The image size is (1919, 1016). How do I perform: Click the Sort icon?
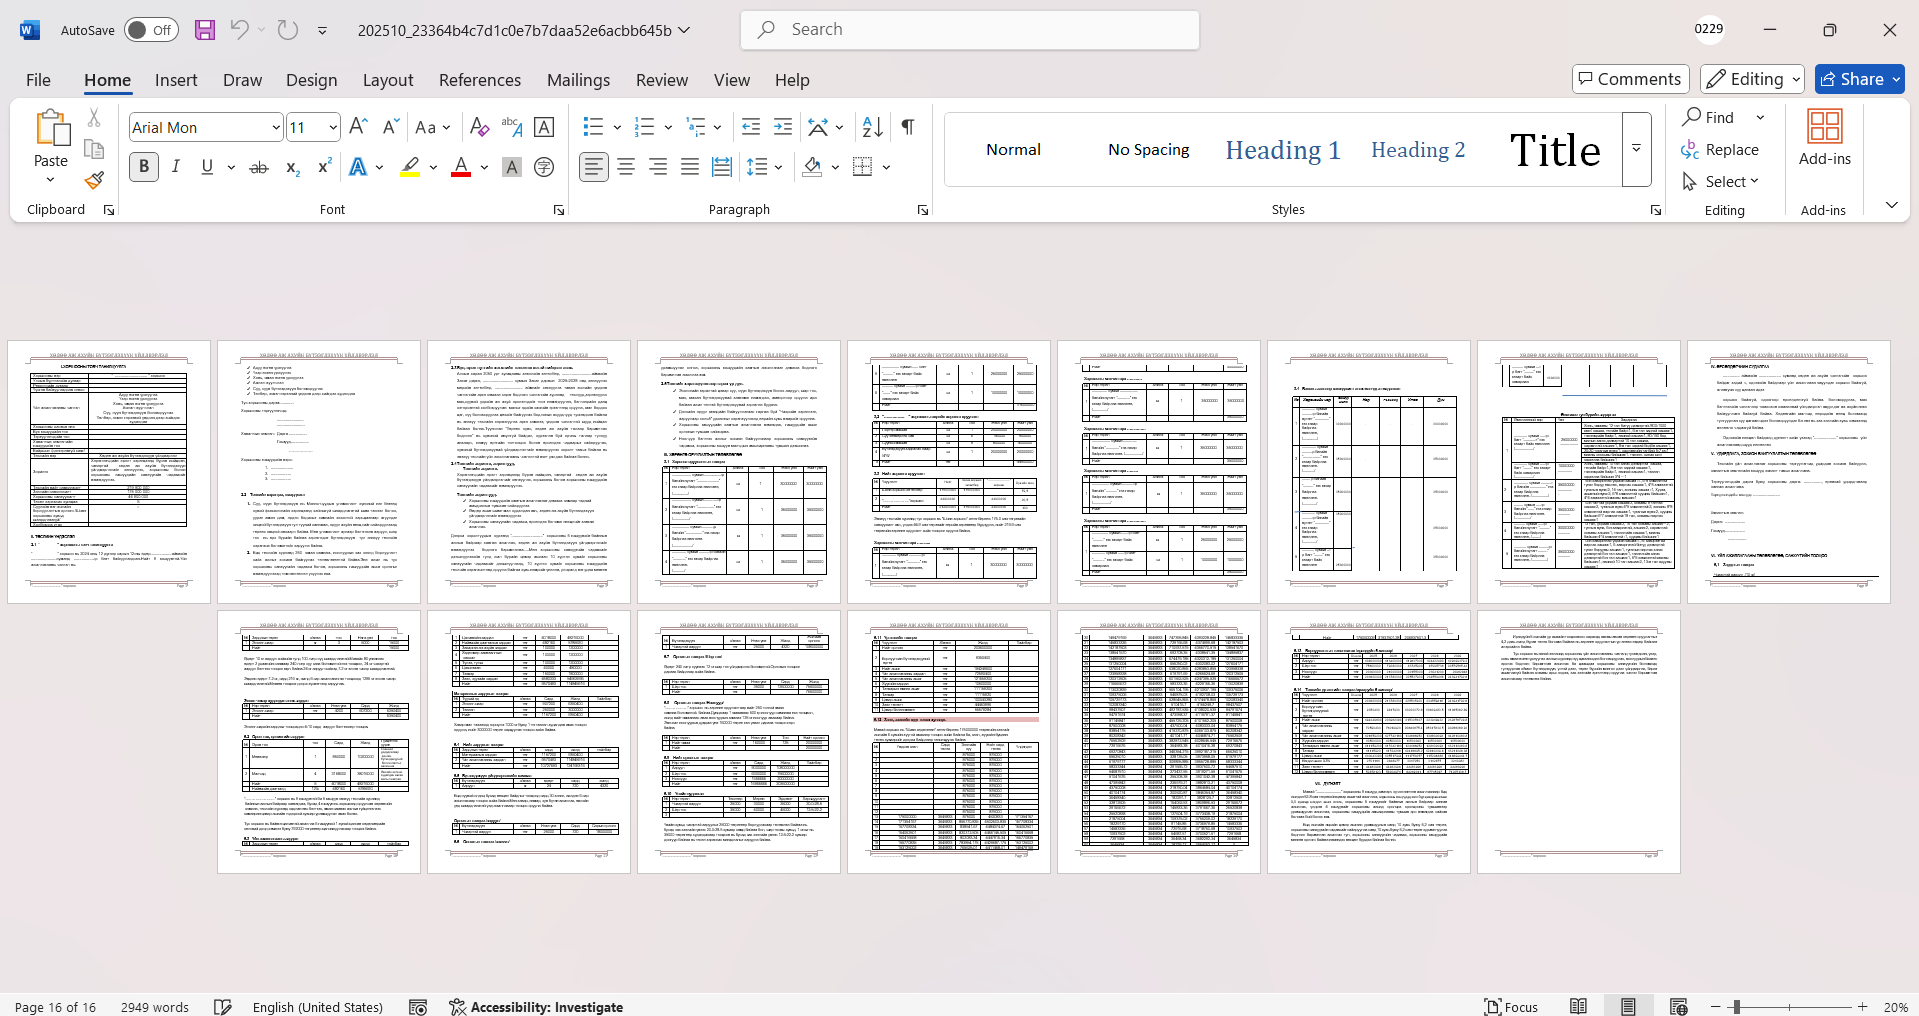pyautogui.click(x=872, y=127)
